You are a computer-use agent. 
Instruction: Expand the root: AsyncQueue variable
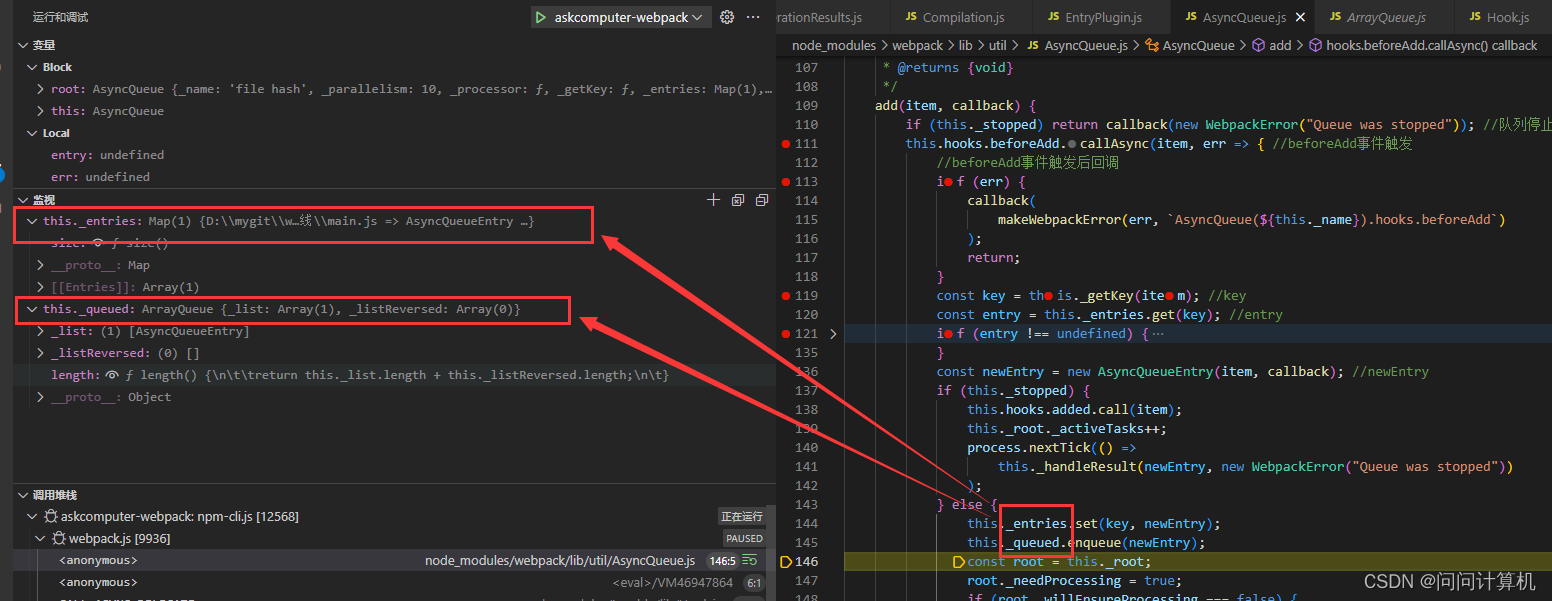click(41, 89)
